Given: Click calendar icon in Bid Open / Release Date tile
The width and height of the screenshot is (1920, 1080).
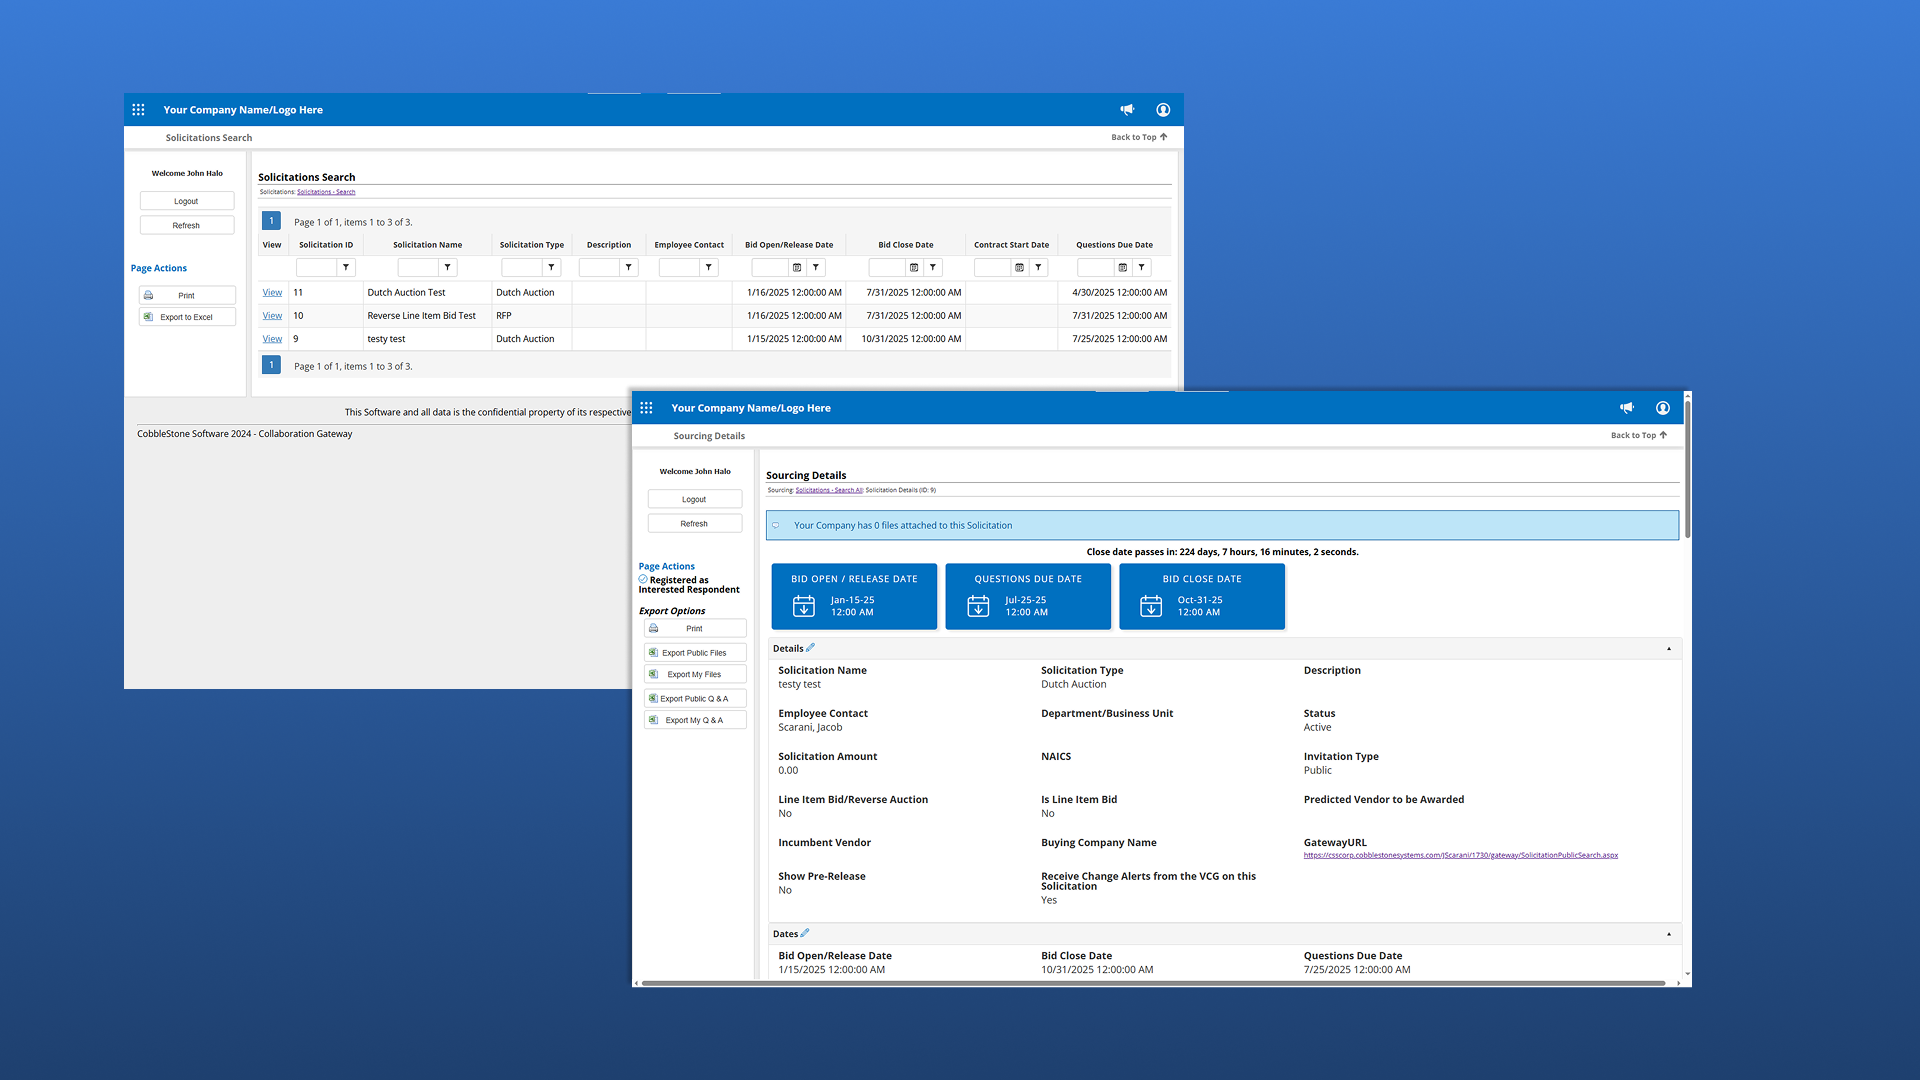Looking at the screenshot, I should click(804, 606).
